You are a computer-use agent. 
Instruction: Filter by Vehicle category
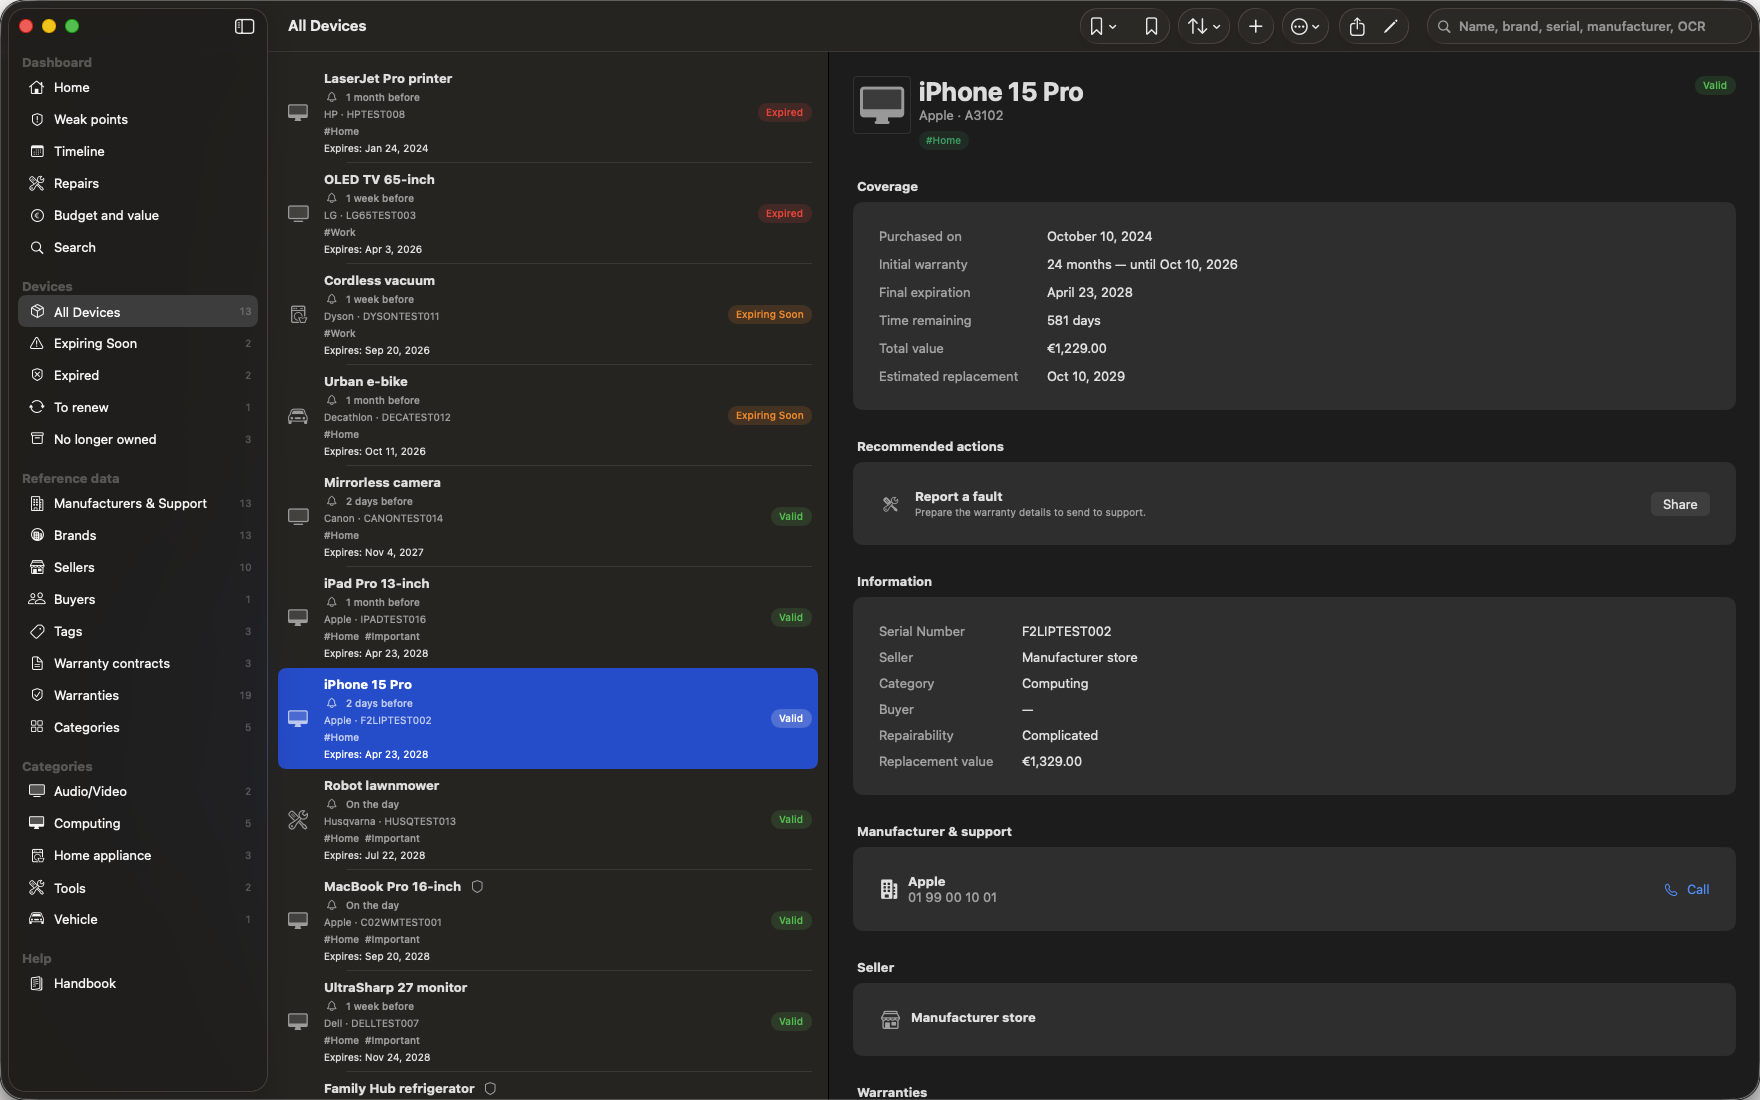click(x=138, y=920)
